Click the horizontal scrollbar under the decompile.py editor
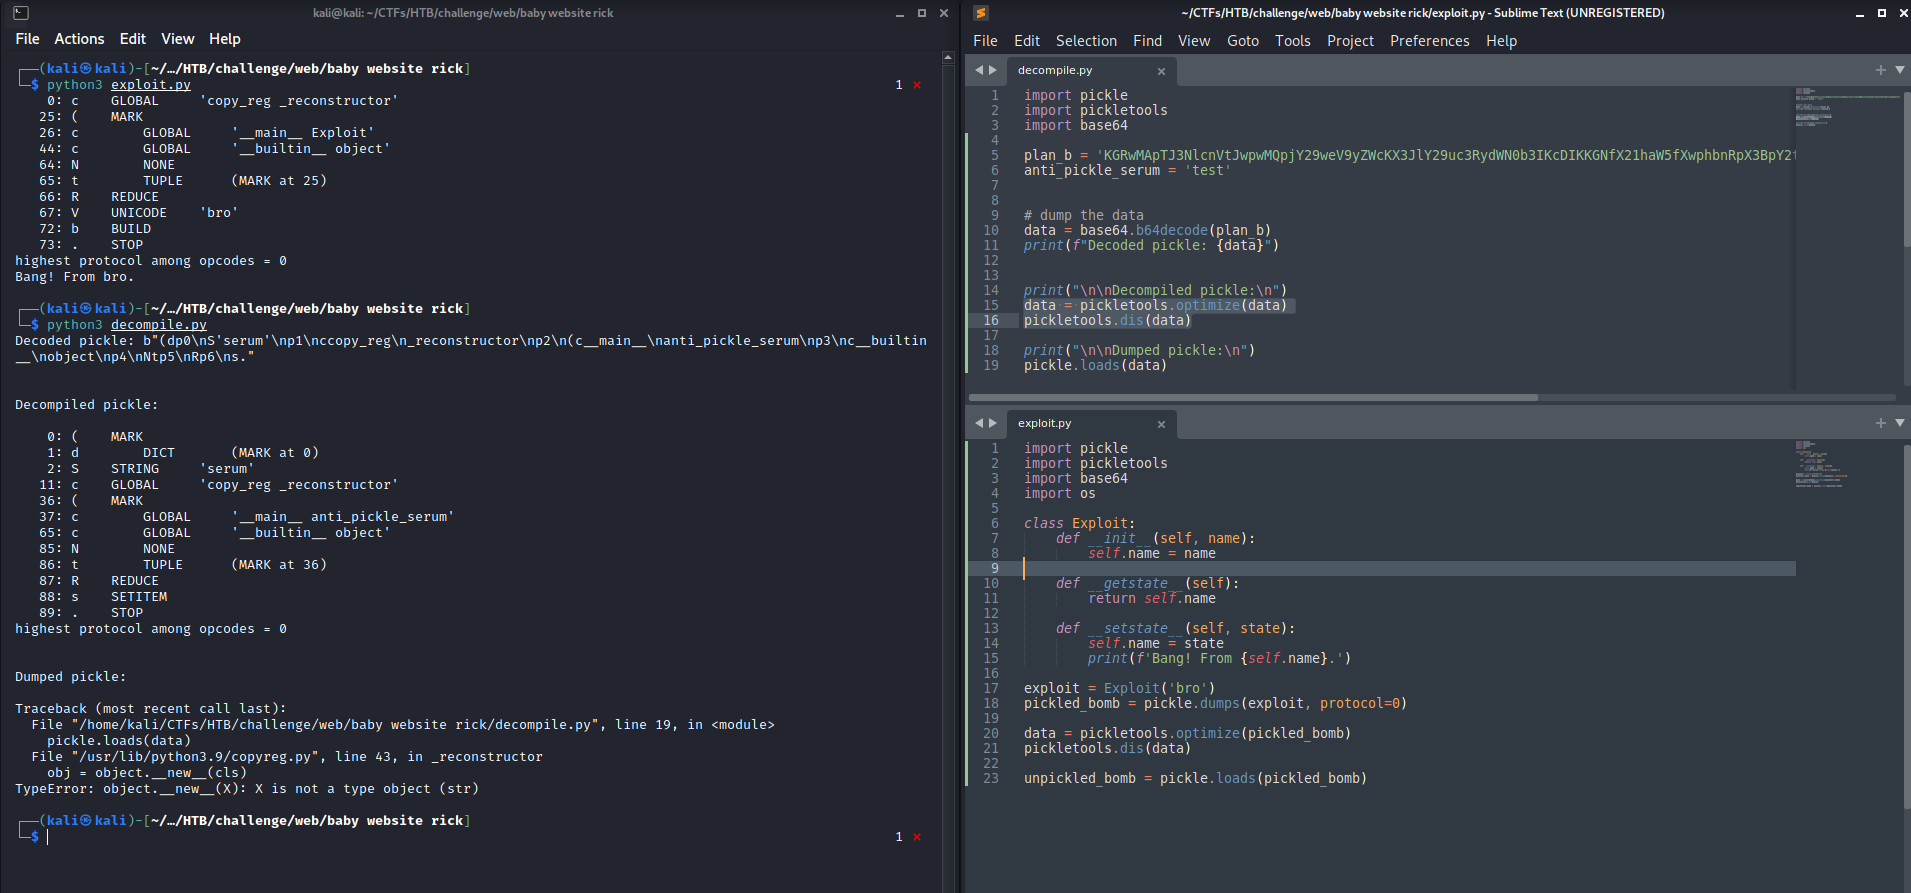 pos(1252,397)
